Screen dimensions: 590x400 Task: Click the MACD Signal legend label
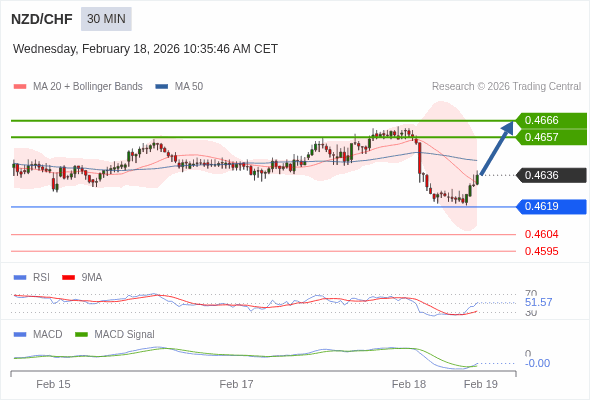point(125,335)
